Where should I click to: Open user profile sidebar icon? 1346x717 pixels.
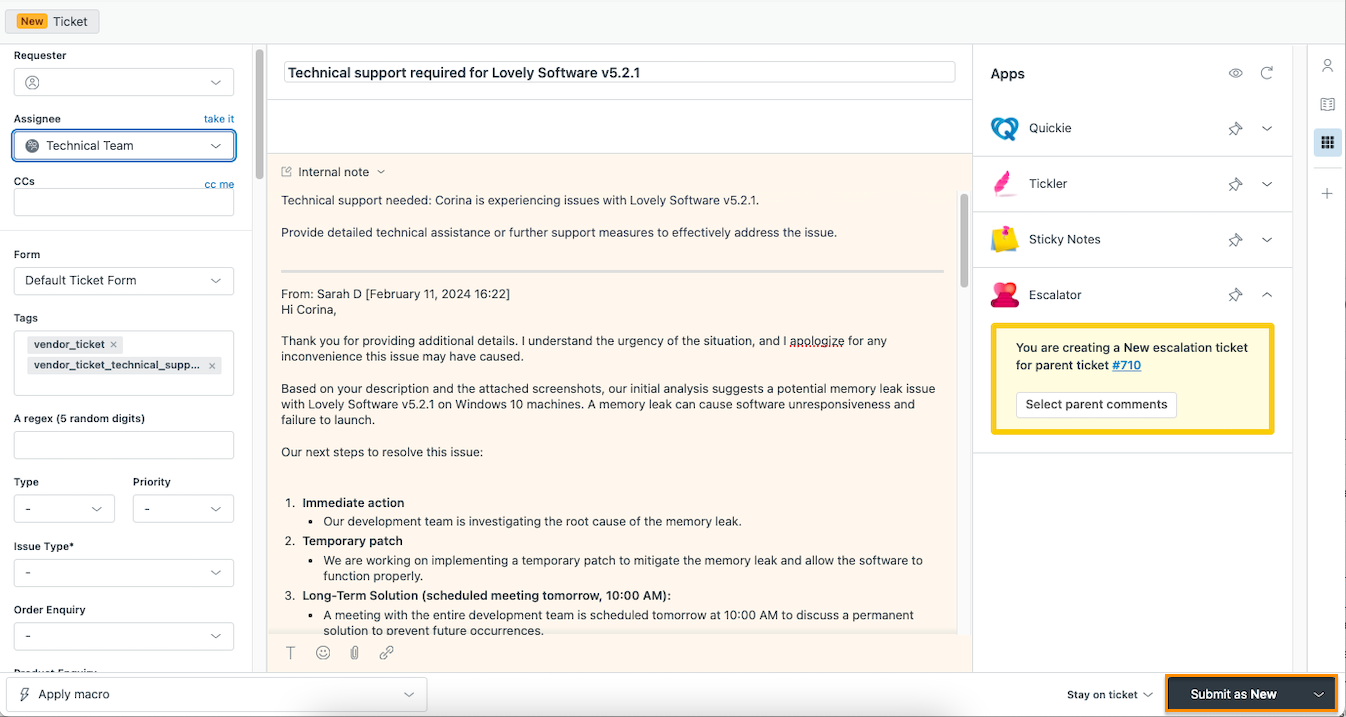pos(1328,65)
